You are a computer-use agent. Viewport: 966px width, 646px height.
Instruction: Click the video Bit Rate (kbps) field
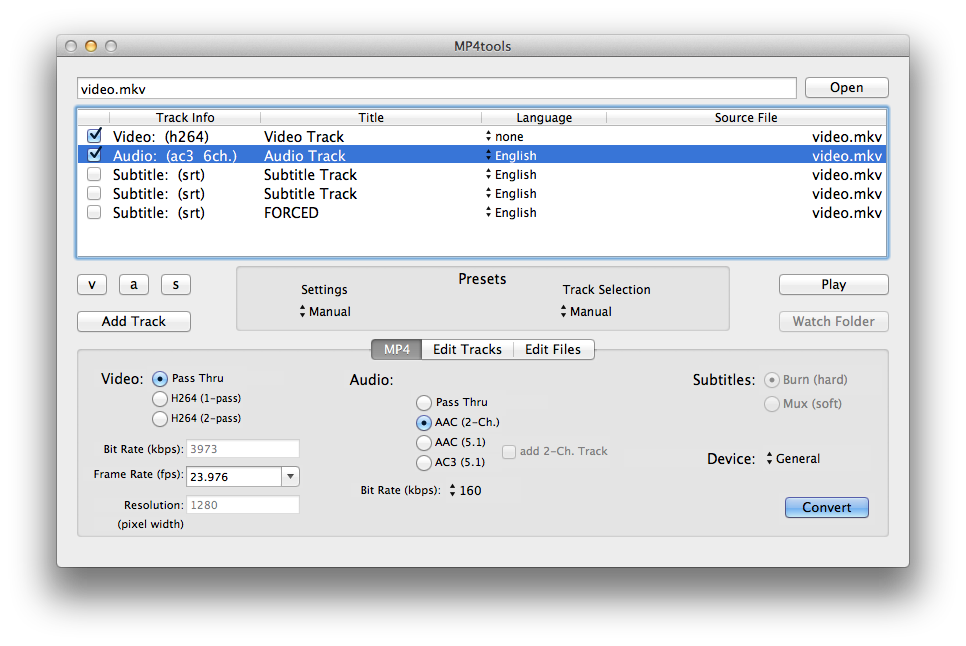tap(243, 449)
